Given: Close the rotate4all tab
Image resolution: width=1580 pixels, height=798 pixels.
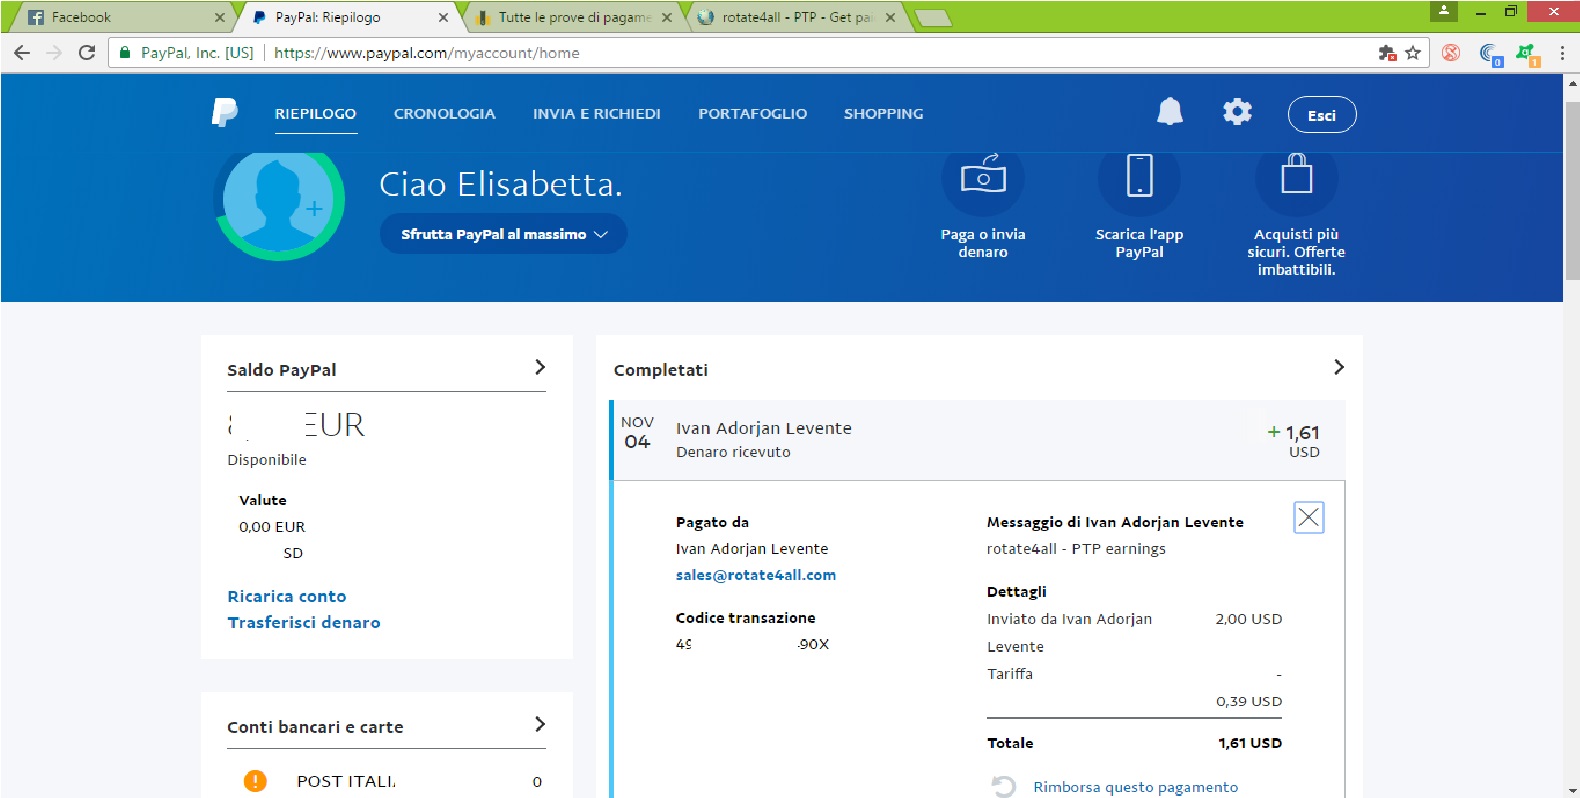Looking at the screenshot, I should point(890,17).
